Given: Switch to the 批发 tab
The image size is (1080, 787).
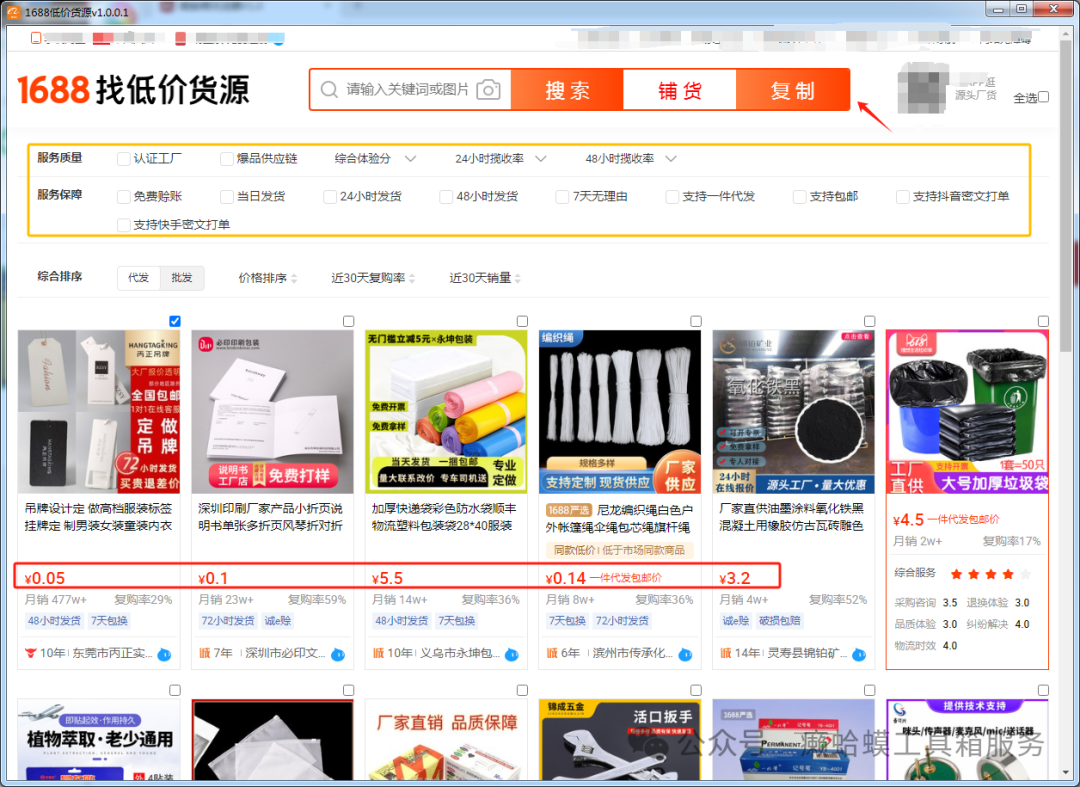Looking at the screenshot, I should point(182,277).
